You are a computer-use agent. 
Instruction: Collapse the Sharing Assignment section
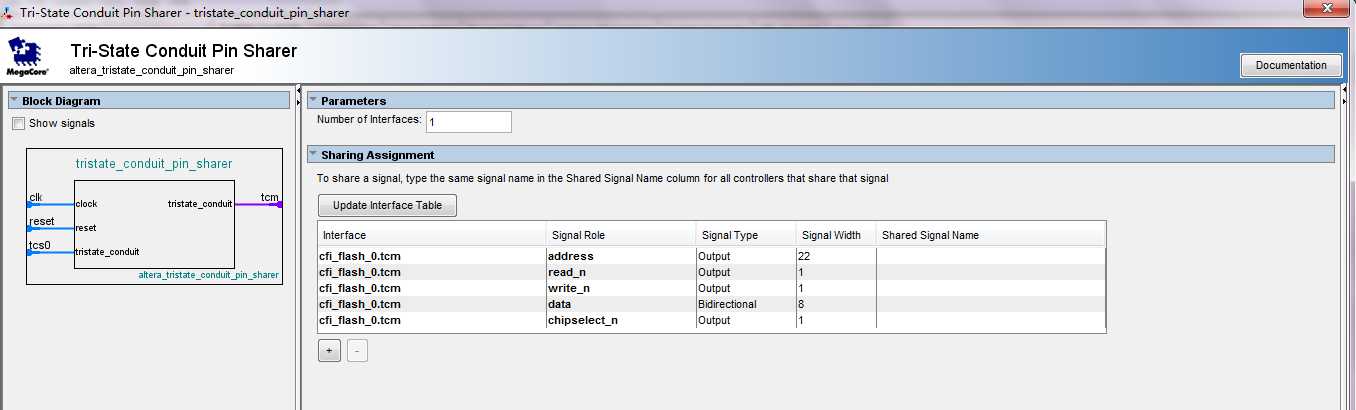click(313, 155)
